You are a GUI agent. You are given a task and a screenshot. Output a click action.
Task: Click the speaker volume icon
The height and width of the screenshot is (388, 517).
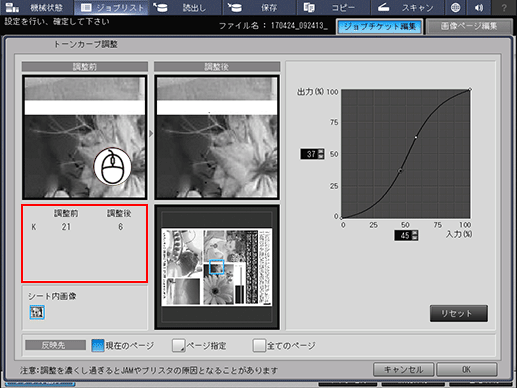coord(479,7)
